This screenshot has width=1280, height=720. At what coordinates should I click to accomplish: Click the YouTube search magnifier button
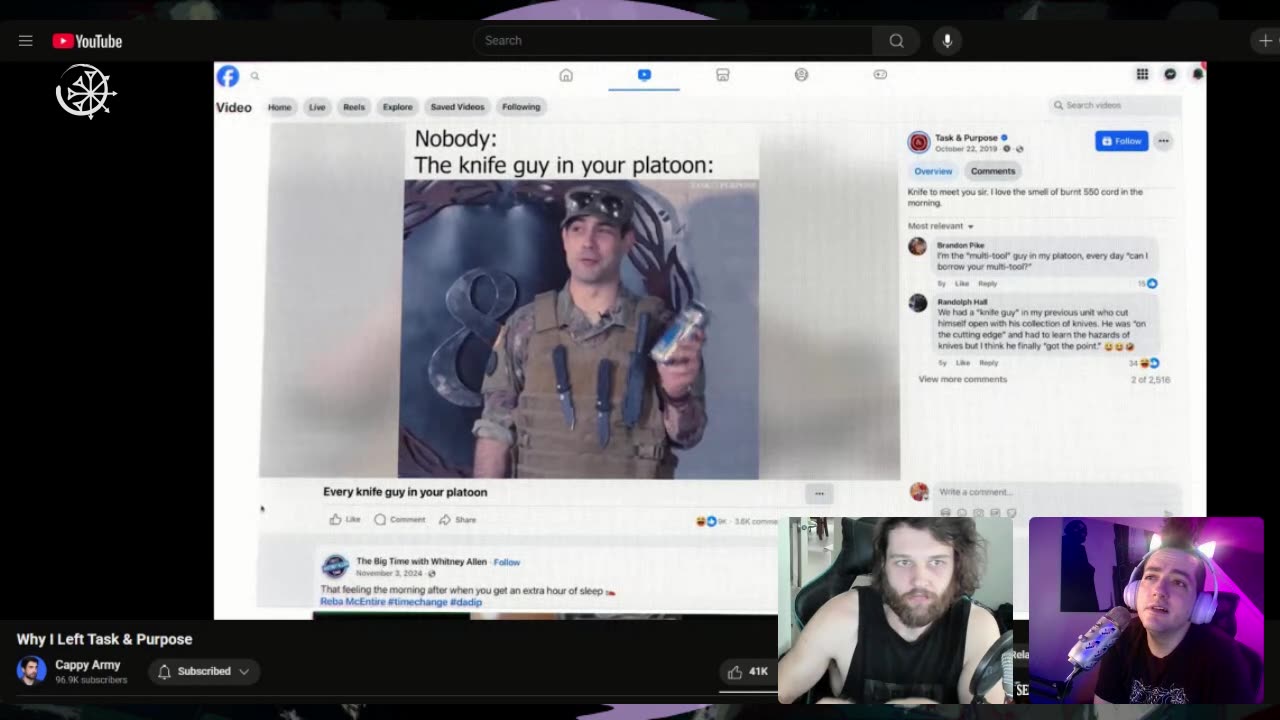click(897, 41)
